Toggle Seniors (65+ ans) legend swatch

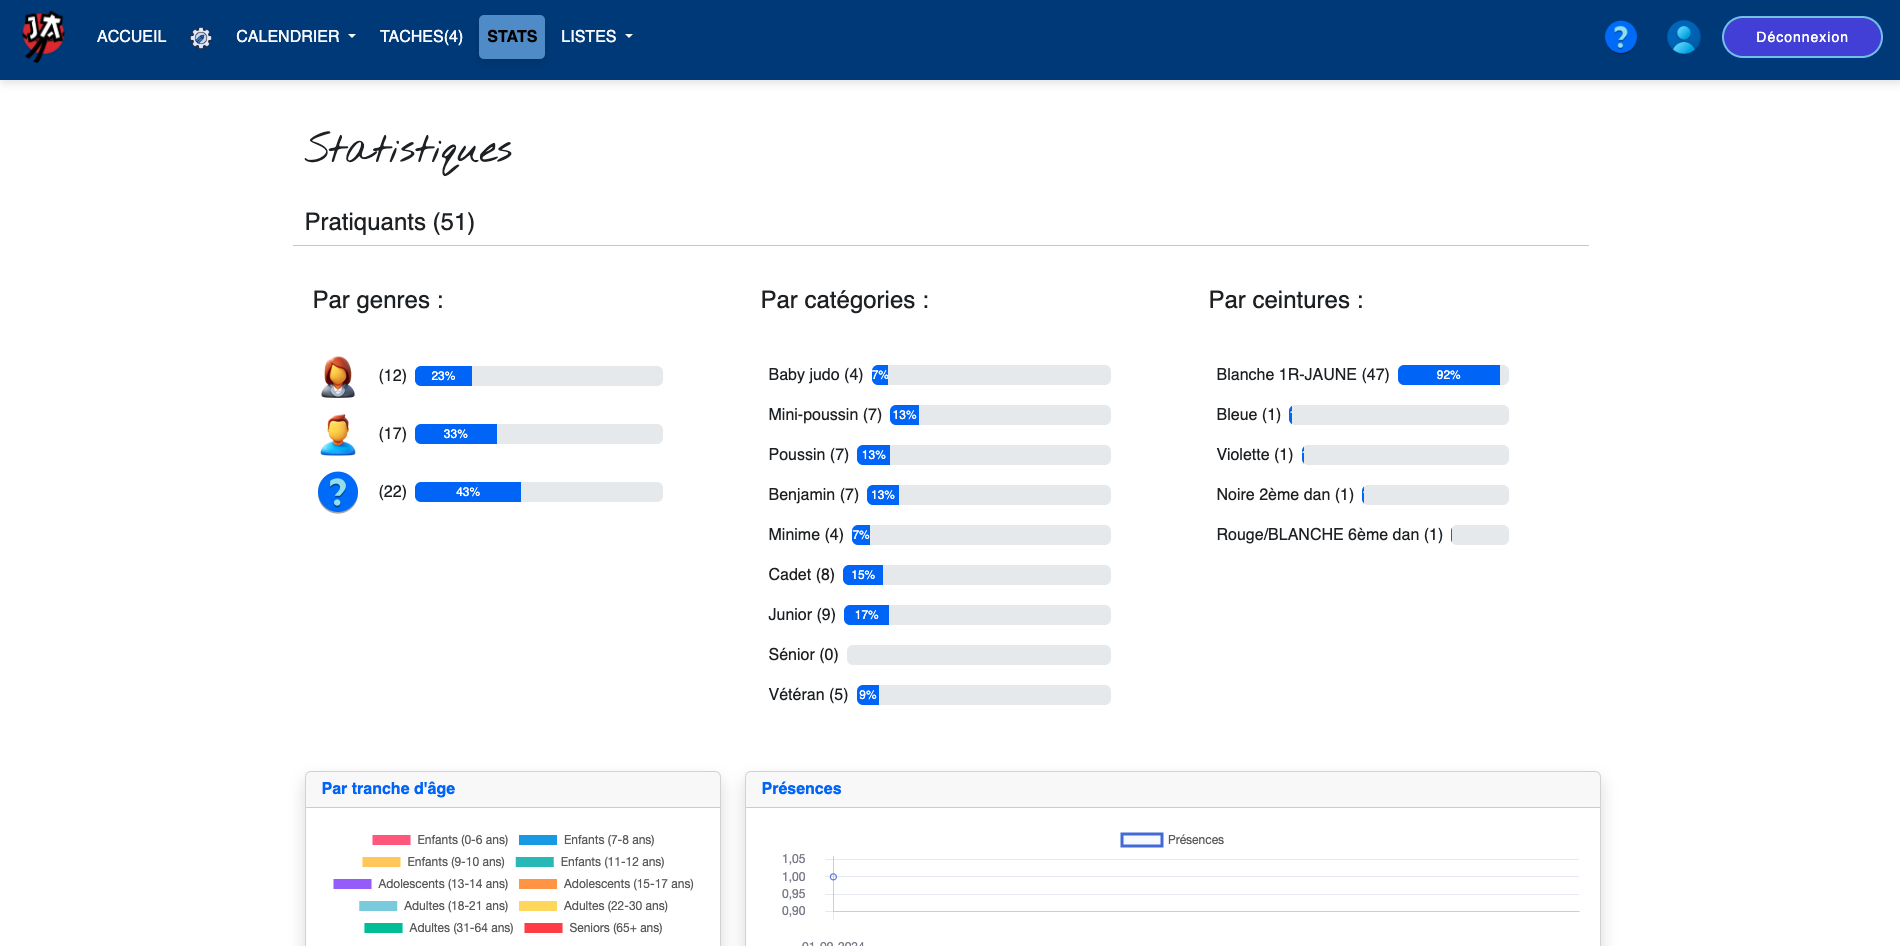coord(543,928)
